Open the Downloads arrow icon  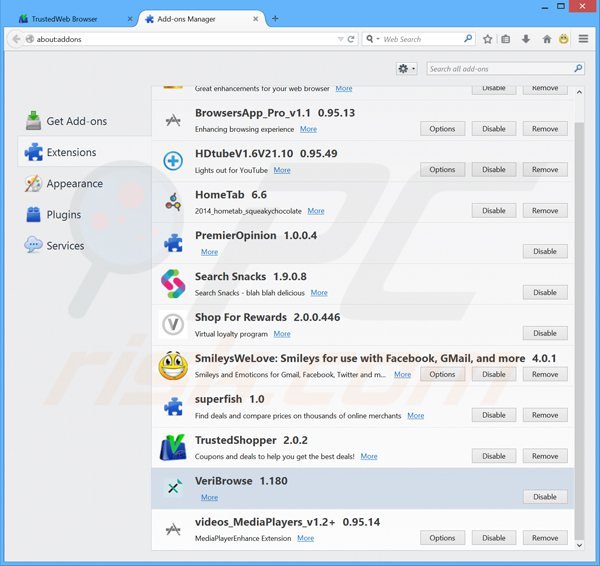[526, 39]
